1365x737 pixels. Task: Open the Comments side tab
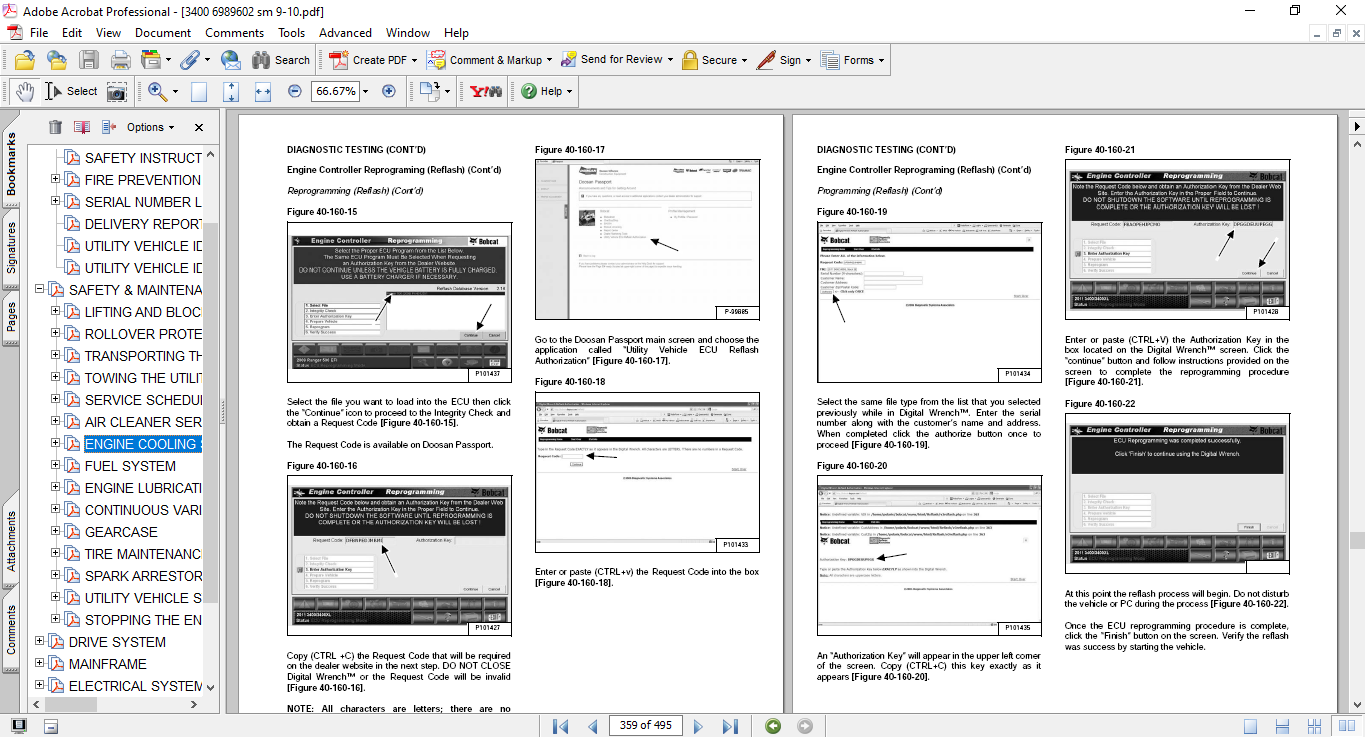click(11, 630)
